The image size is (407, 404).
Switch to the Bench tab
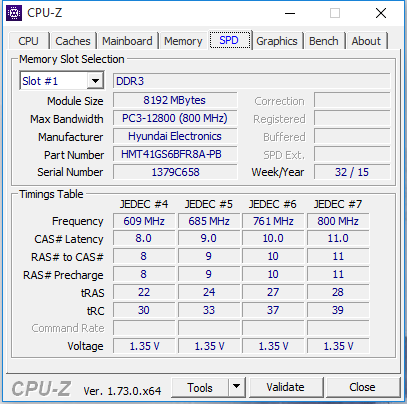pyautogui.click(x=323, y=41)
